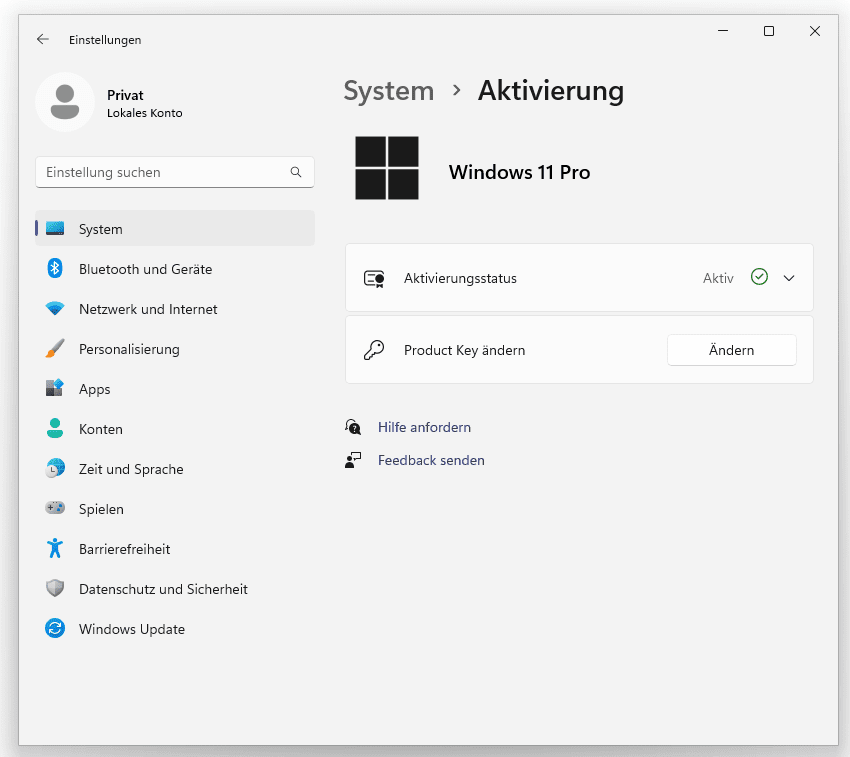Click the Netzwerk Wi-Fi icon

click(x=55, y=309)
